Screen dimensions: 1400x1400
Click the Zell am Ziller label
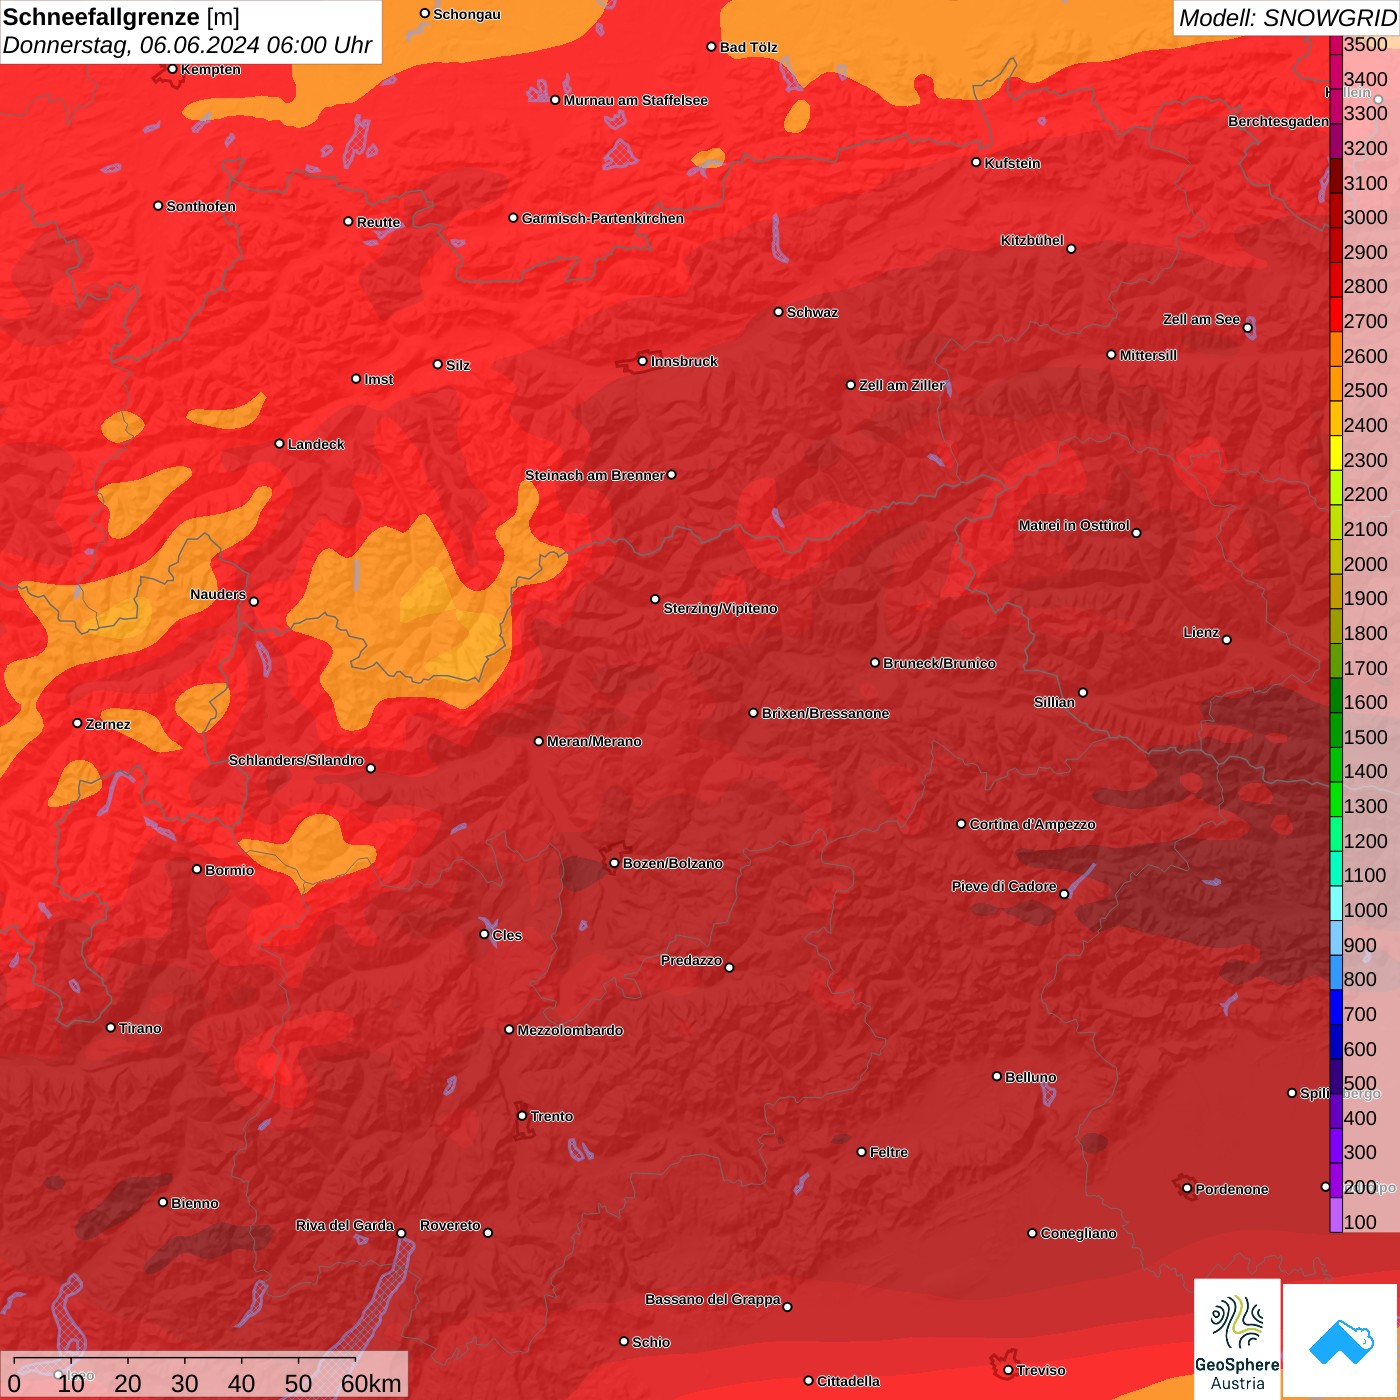pyautogui.click(x=901, y=385)
